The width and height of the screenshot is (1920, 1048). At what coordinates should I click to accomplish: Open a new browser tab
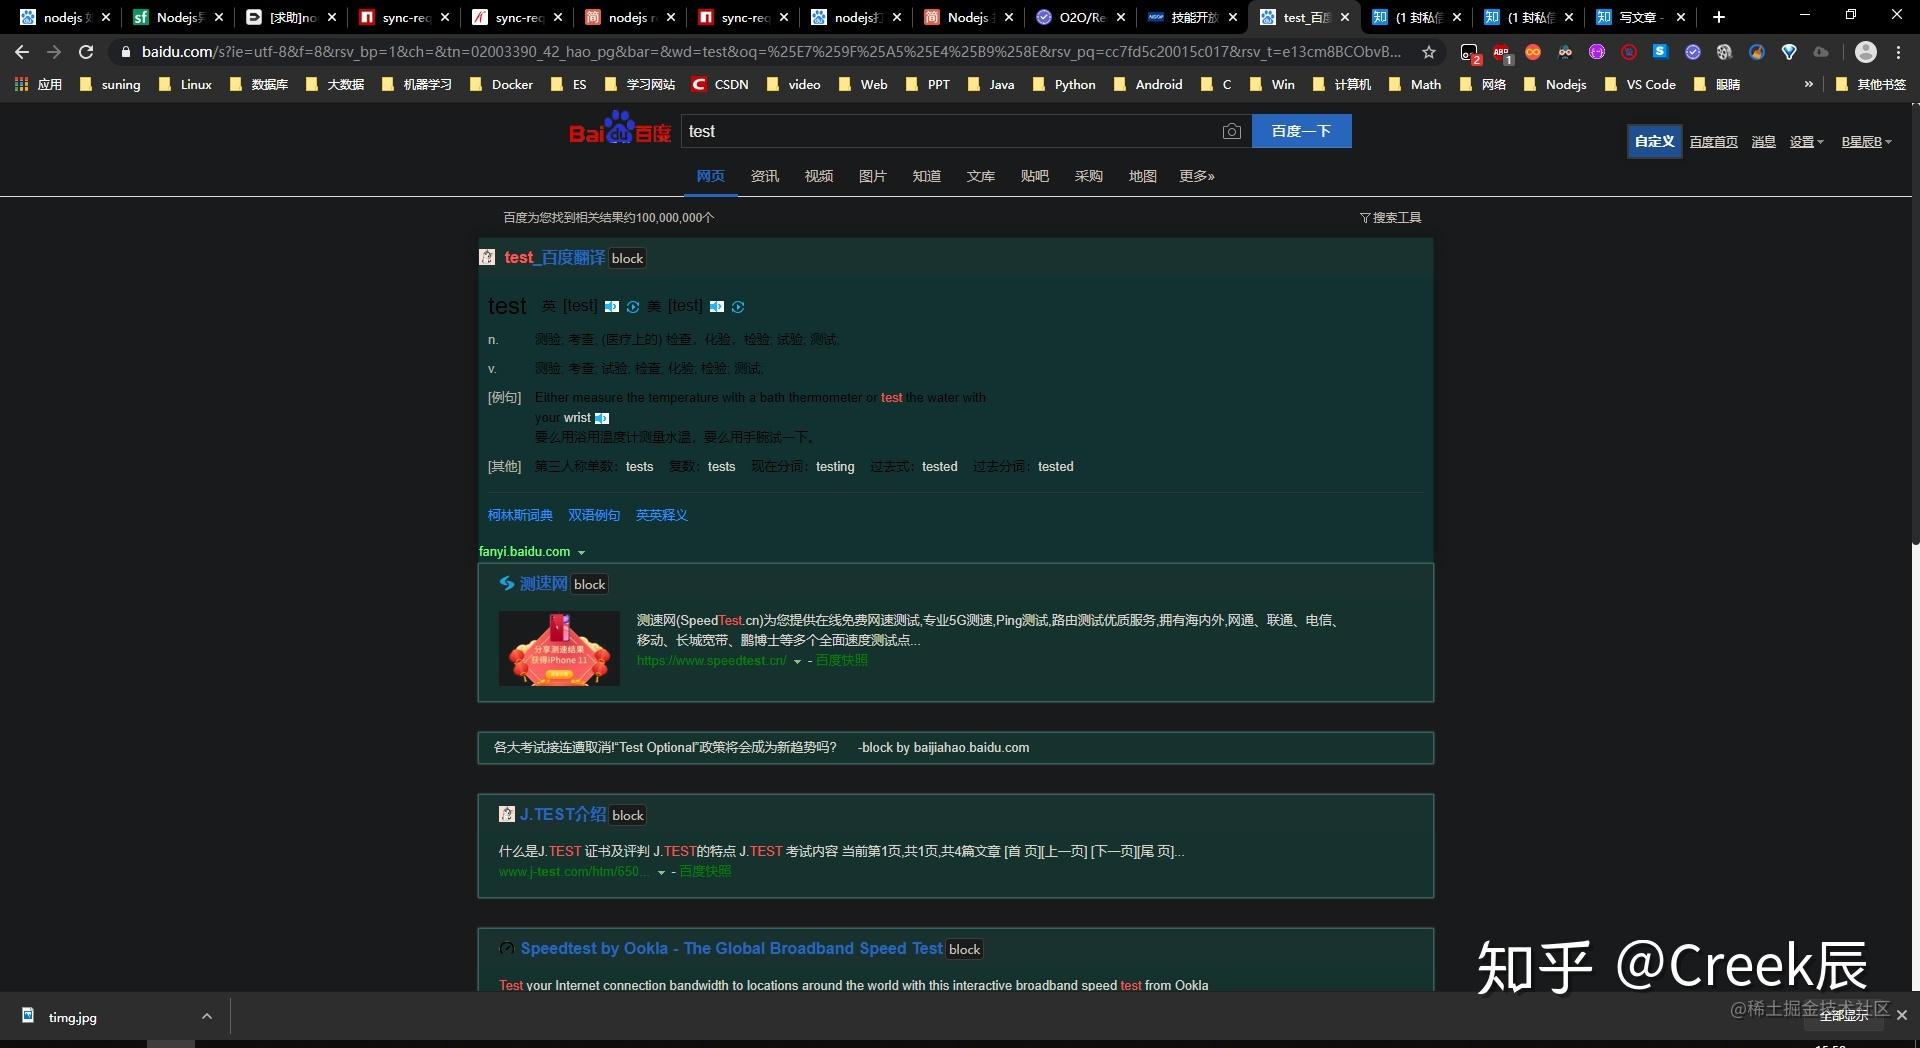(1718, 17)
